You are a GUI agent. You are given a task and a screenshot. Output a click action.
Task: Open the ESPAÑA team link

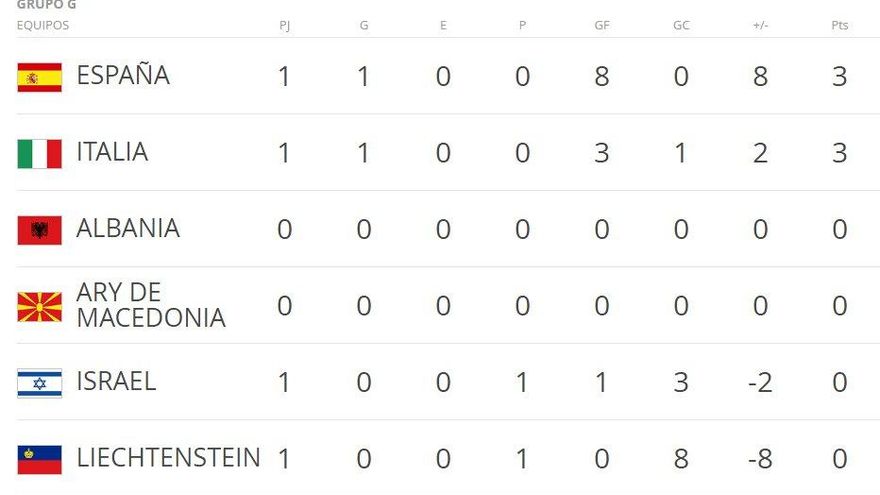tap(123, 76)
